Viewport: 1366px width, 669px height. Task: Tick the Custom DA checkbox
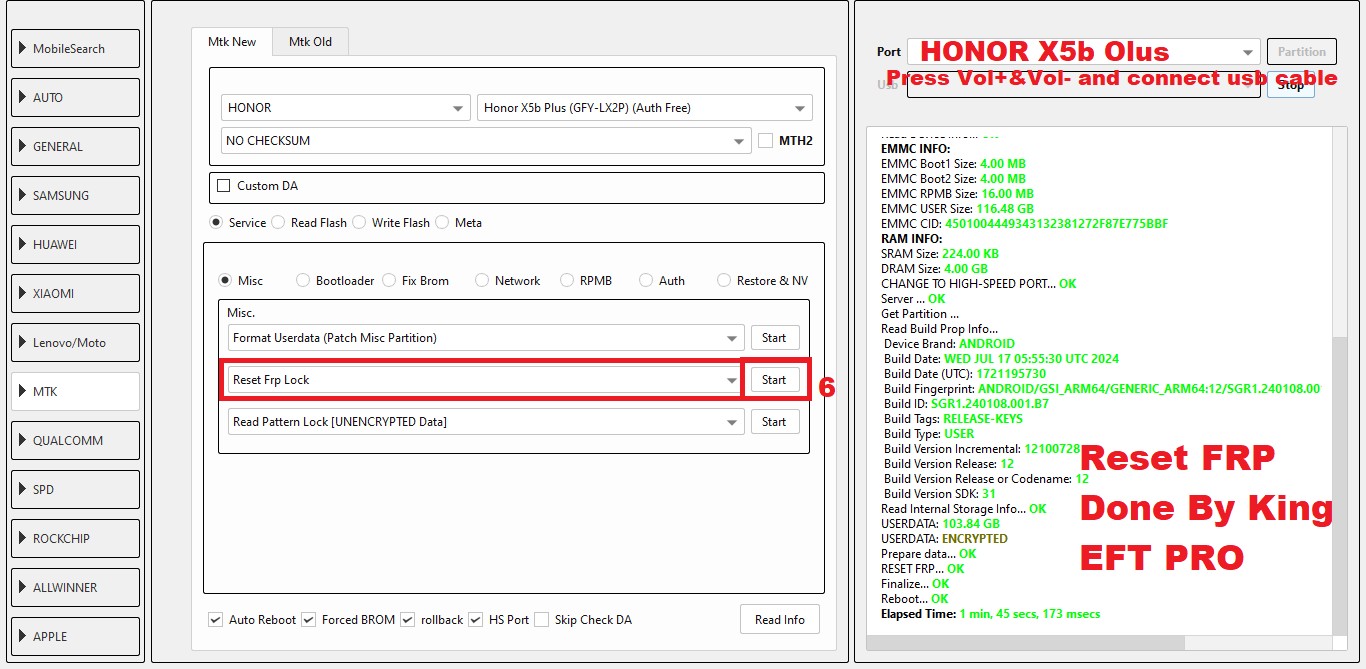224,186
